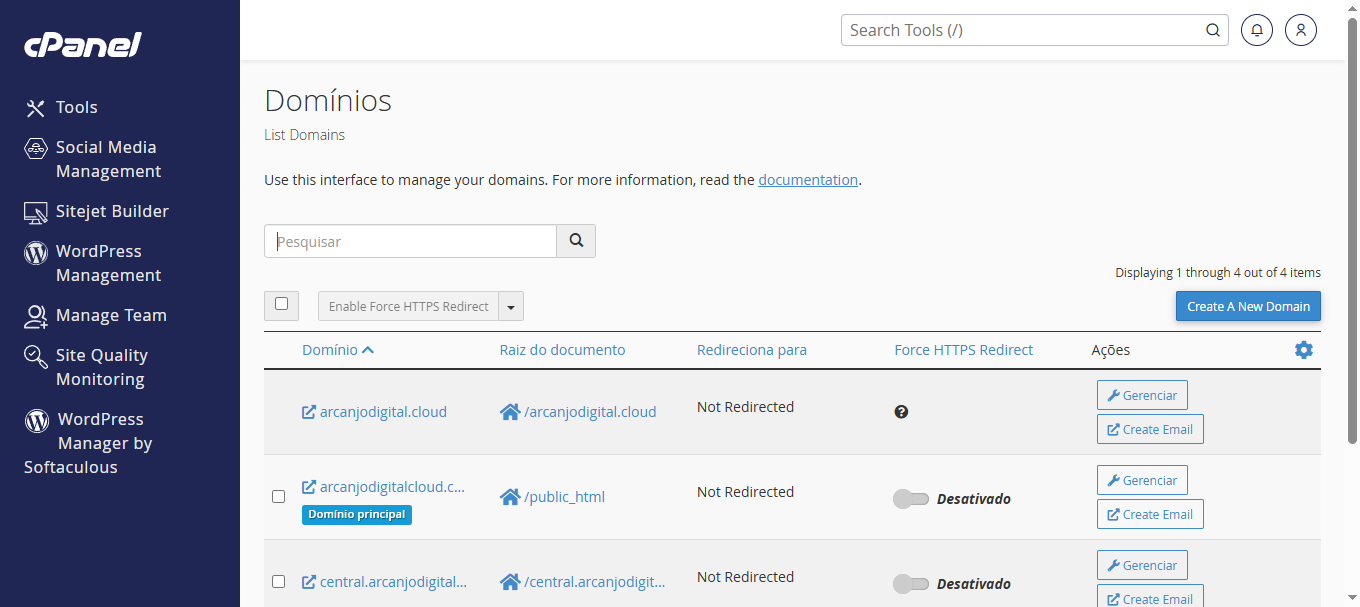Open Tools in the sidebar
The width and height of the screenshot is (1360, 607).
pos(76,107)
